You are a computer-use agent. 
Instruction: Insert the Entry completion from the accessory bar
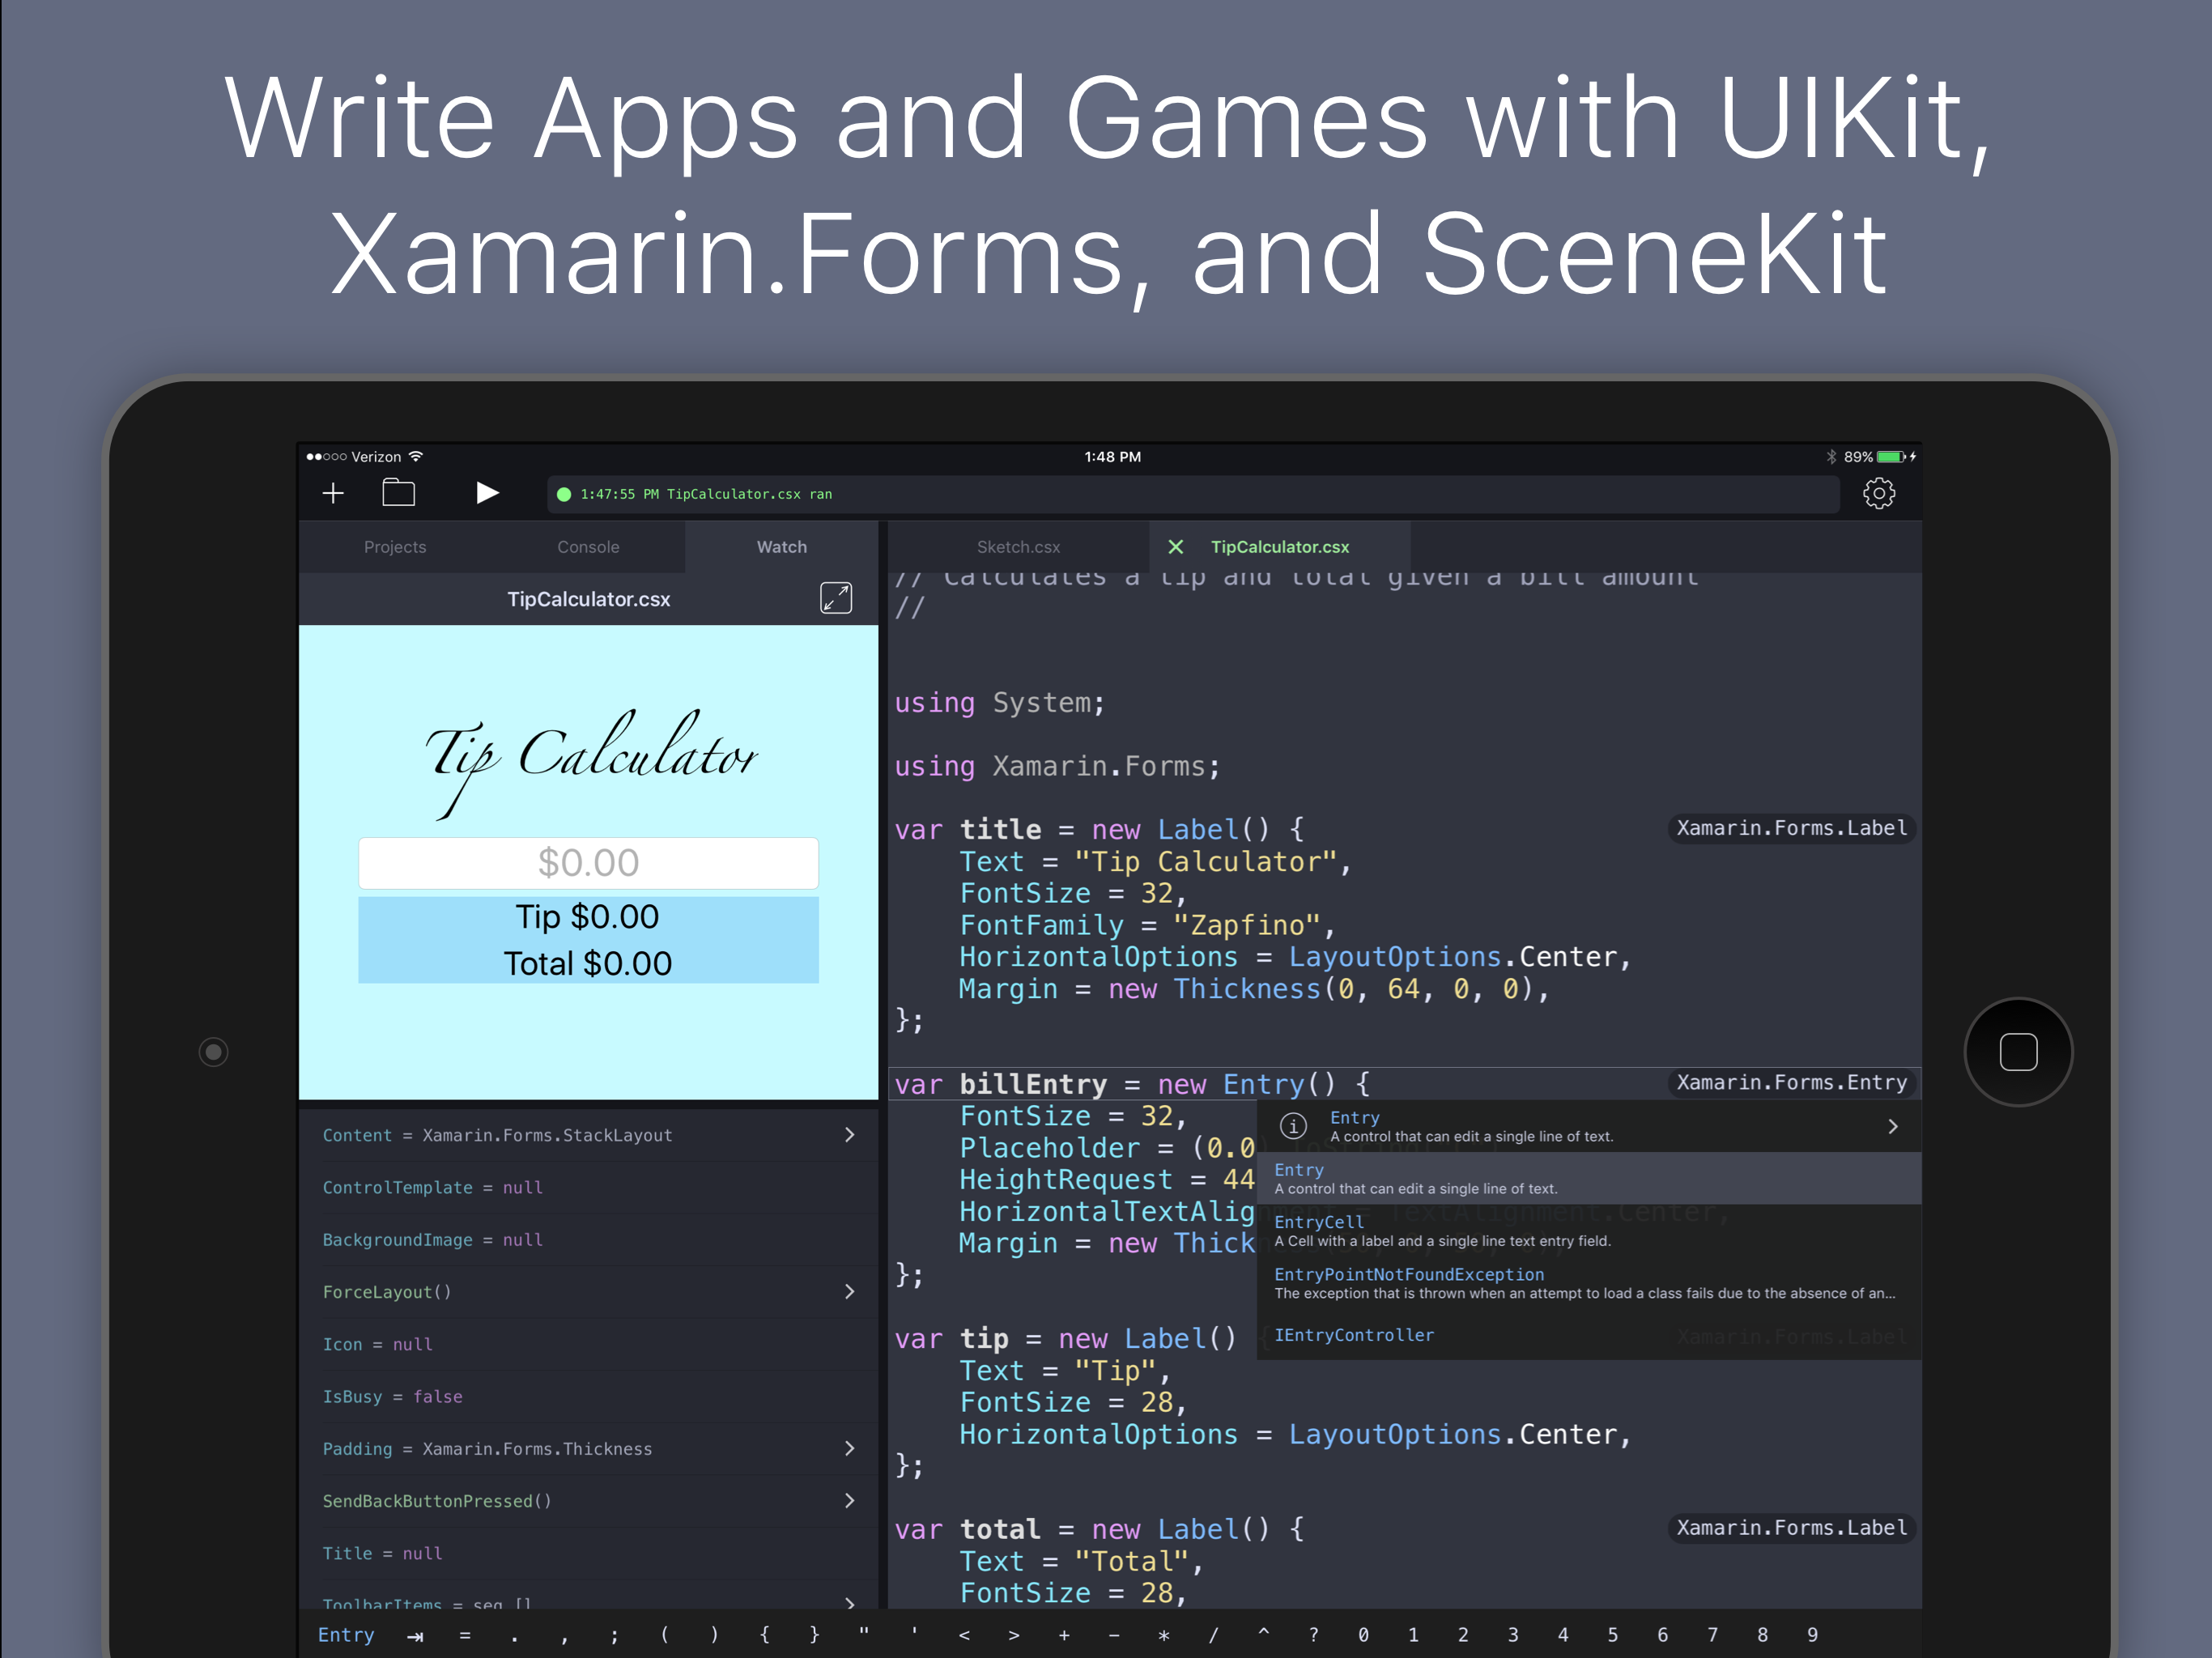(x=346, y=1635)
